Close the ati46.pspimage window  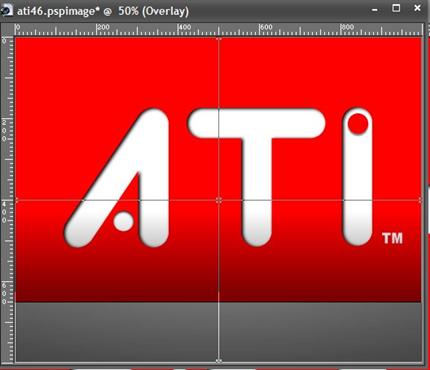point(417,8)
